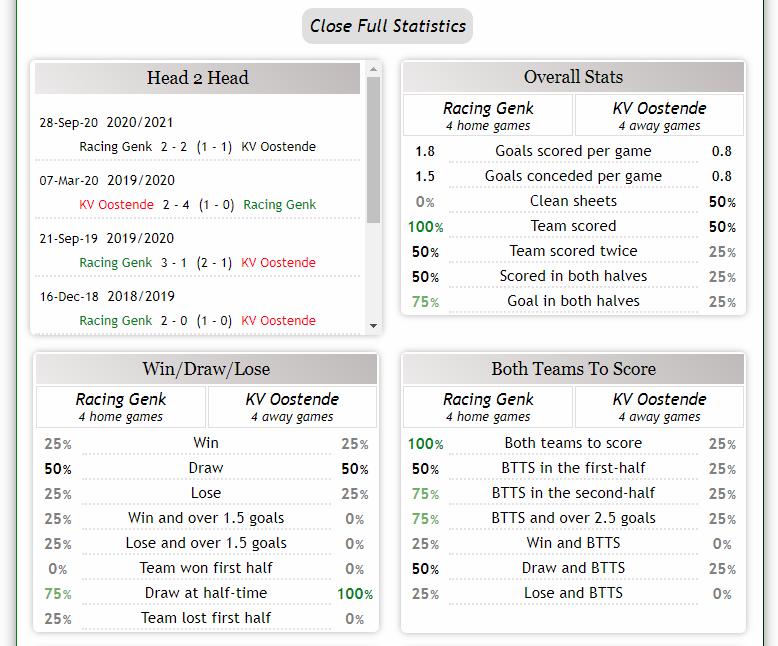
Task: Click the Draw at half-time row
Action: (206, 593)
